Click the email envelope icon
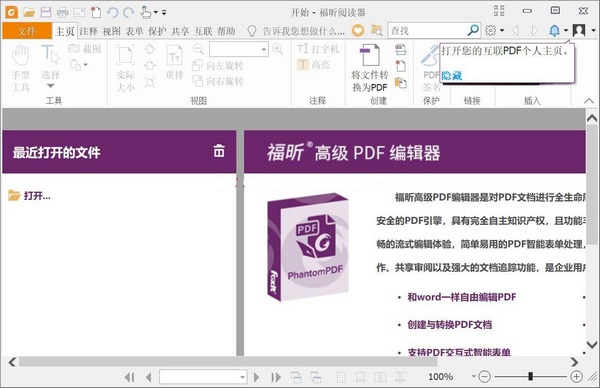The width and height of the screenshot is (600, 388). [79, 13]
